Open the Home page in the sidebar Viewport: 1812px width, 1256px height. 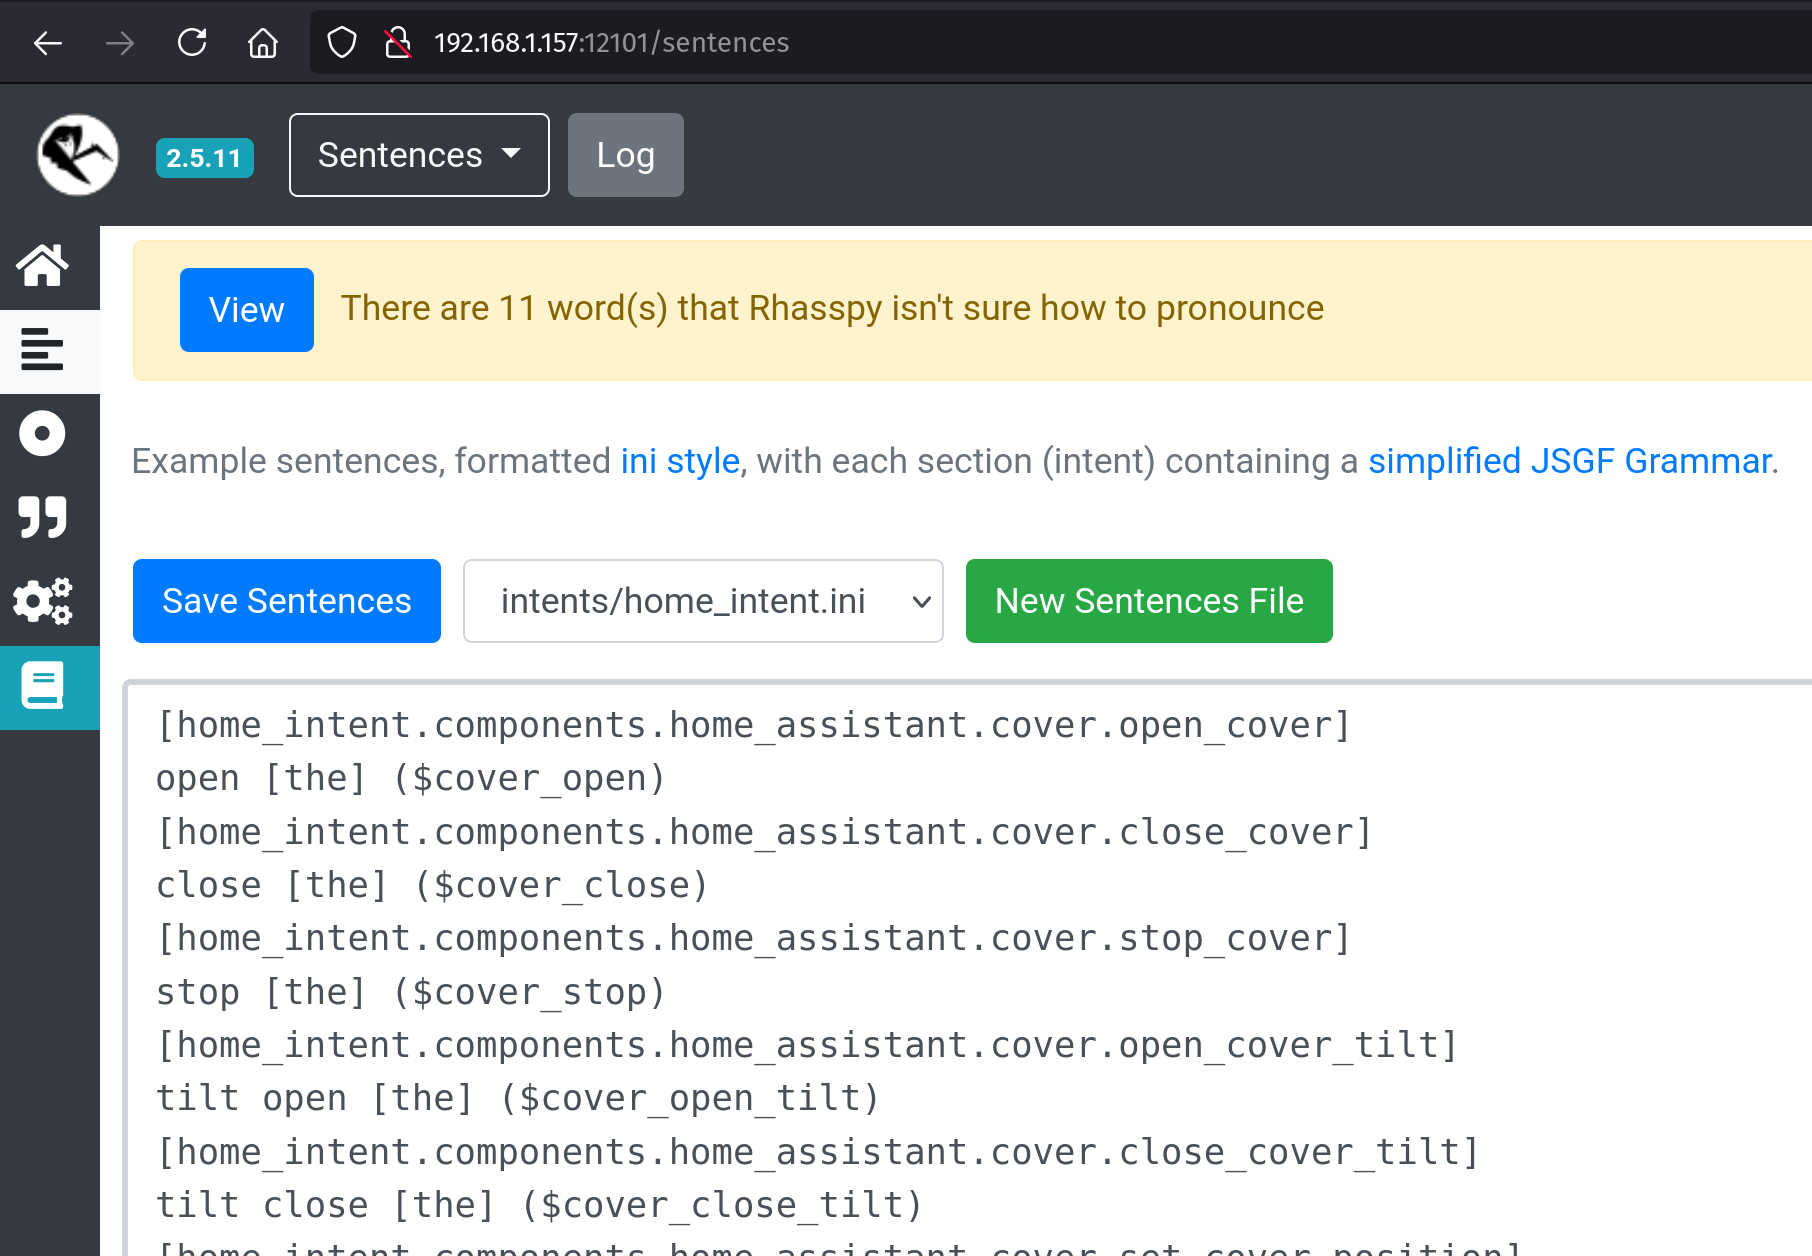[42, 266]
